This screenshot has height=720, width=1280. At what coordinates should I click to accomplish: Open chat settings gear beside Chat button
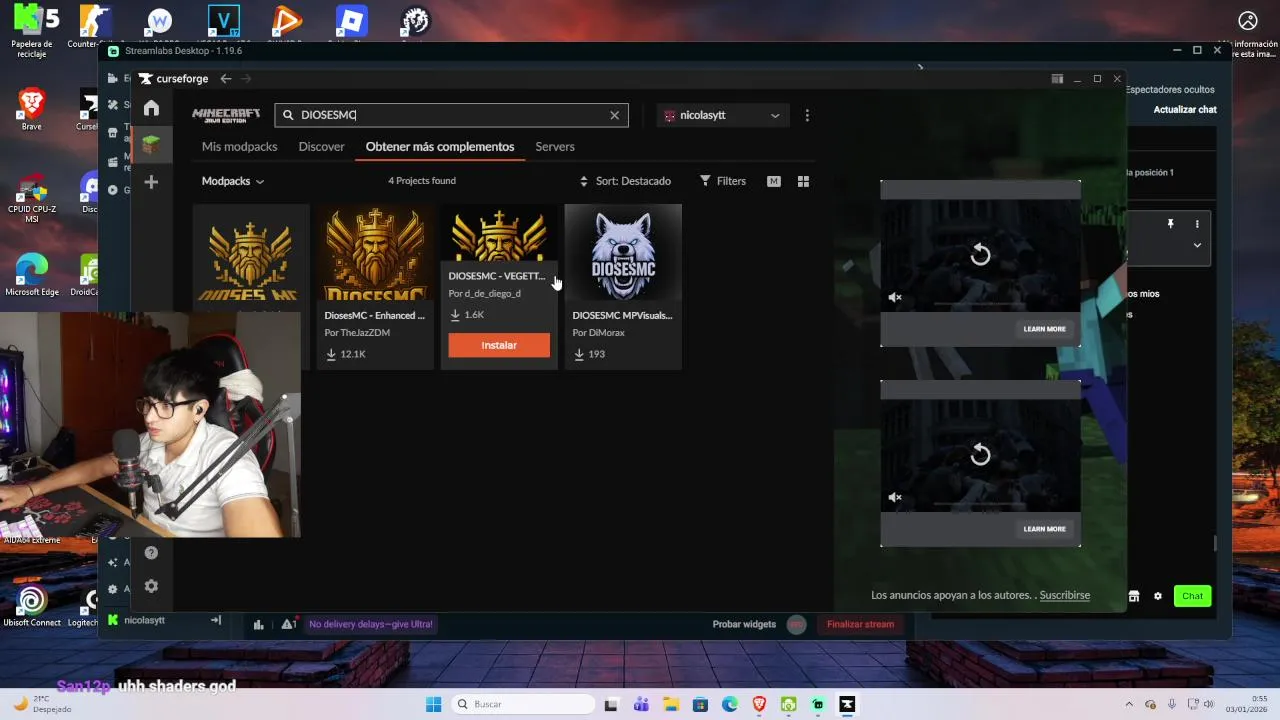tap(1158, 596)
